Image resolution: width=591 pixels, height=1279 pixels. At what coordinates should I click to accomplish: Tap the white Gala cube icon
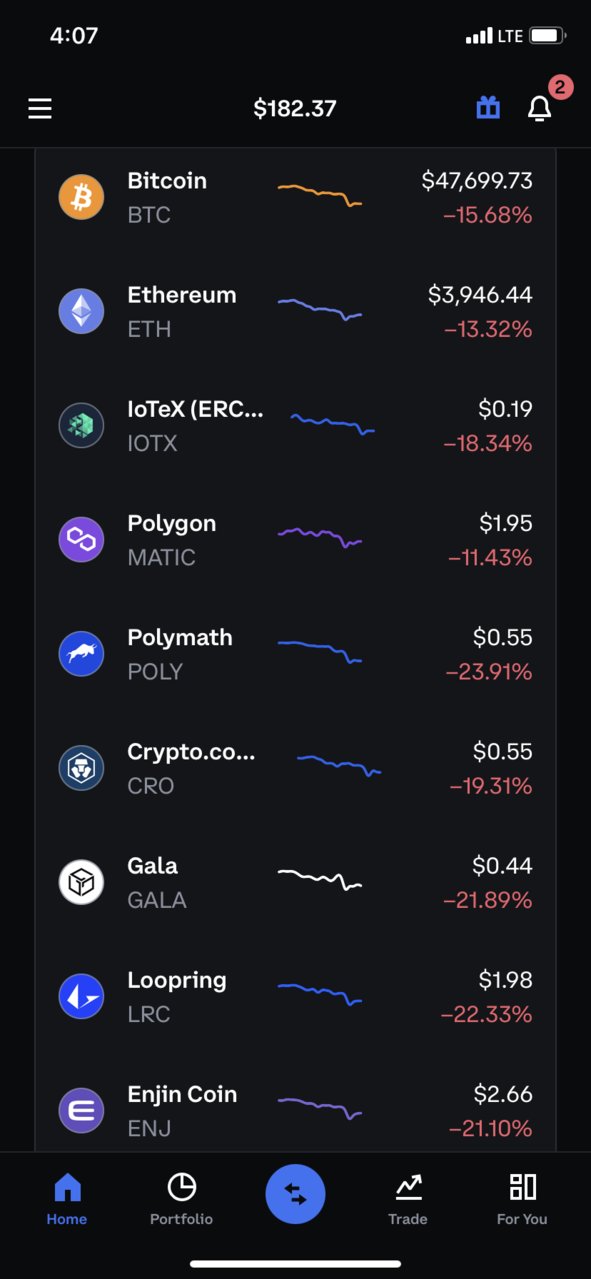(x=81, y=882)
